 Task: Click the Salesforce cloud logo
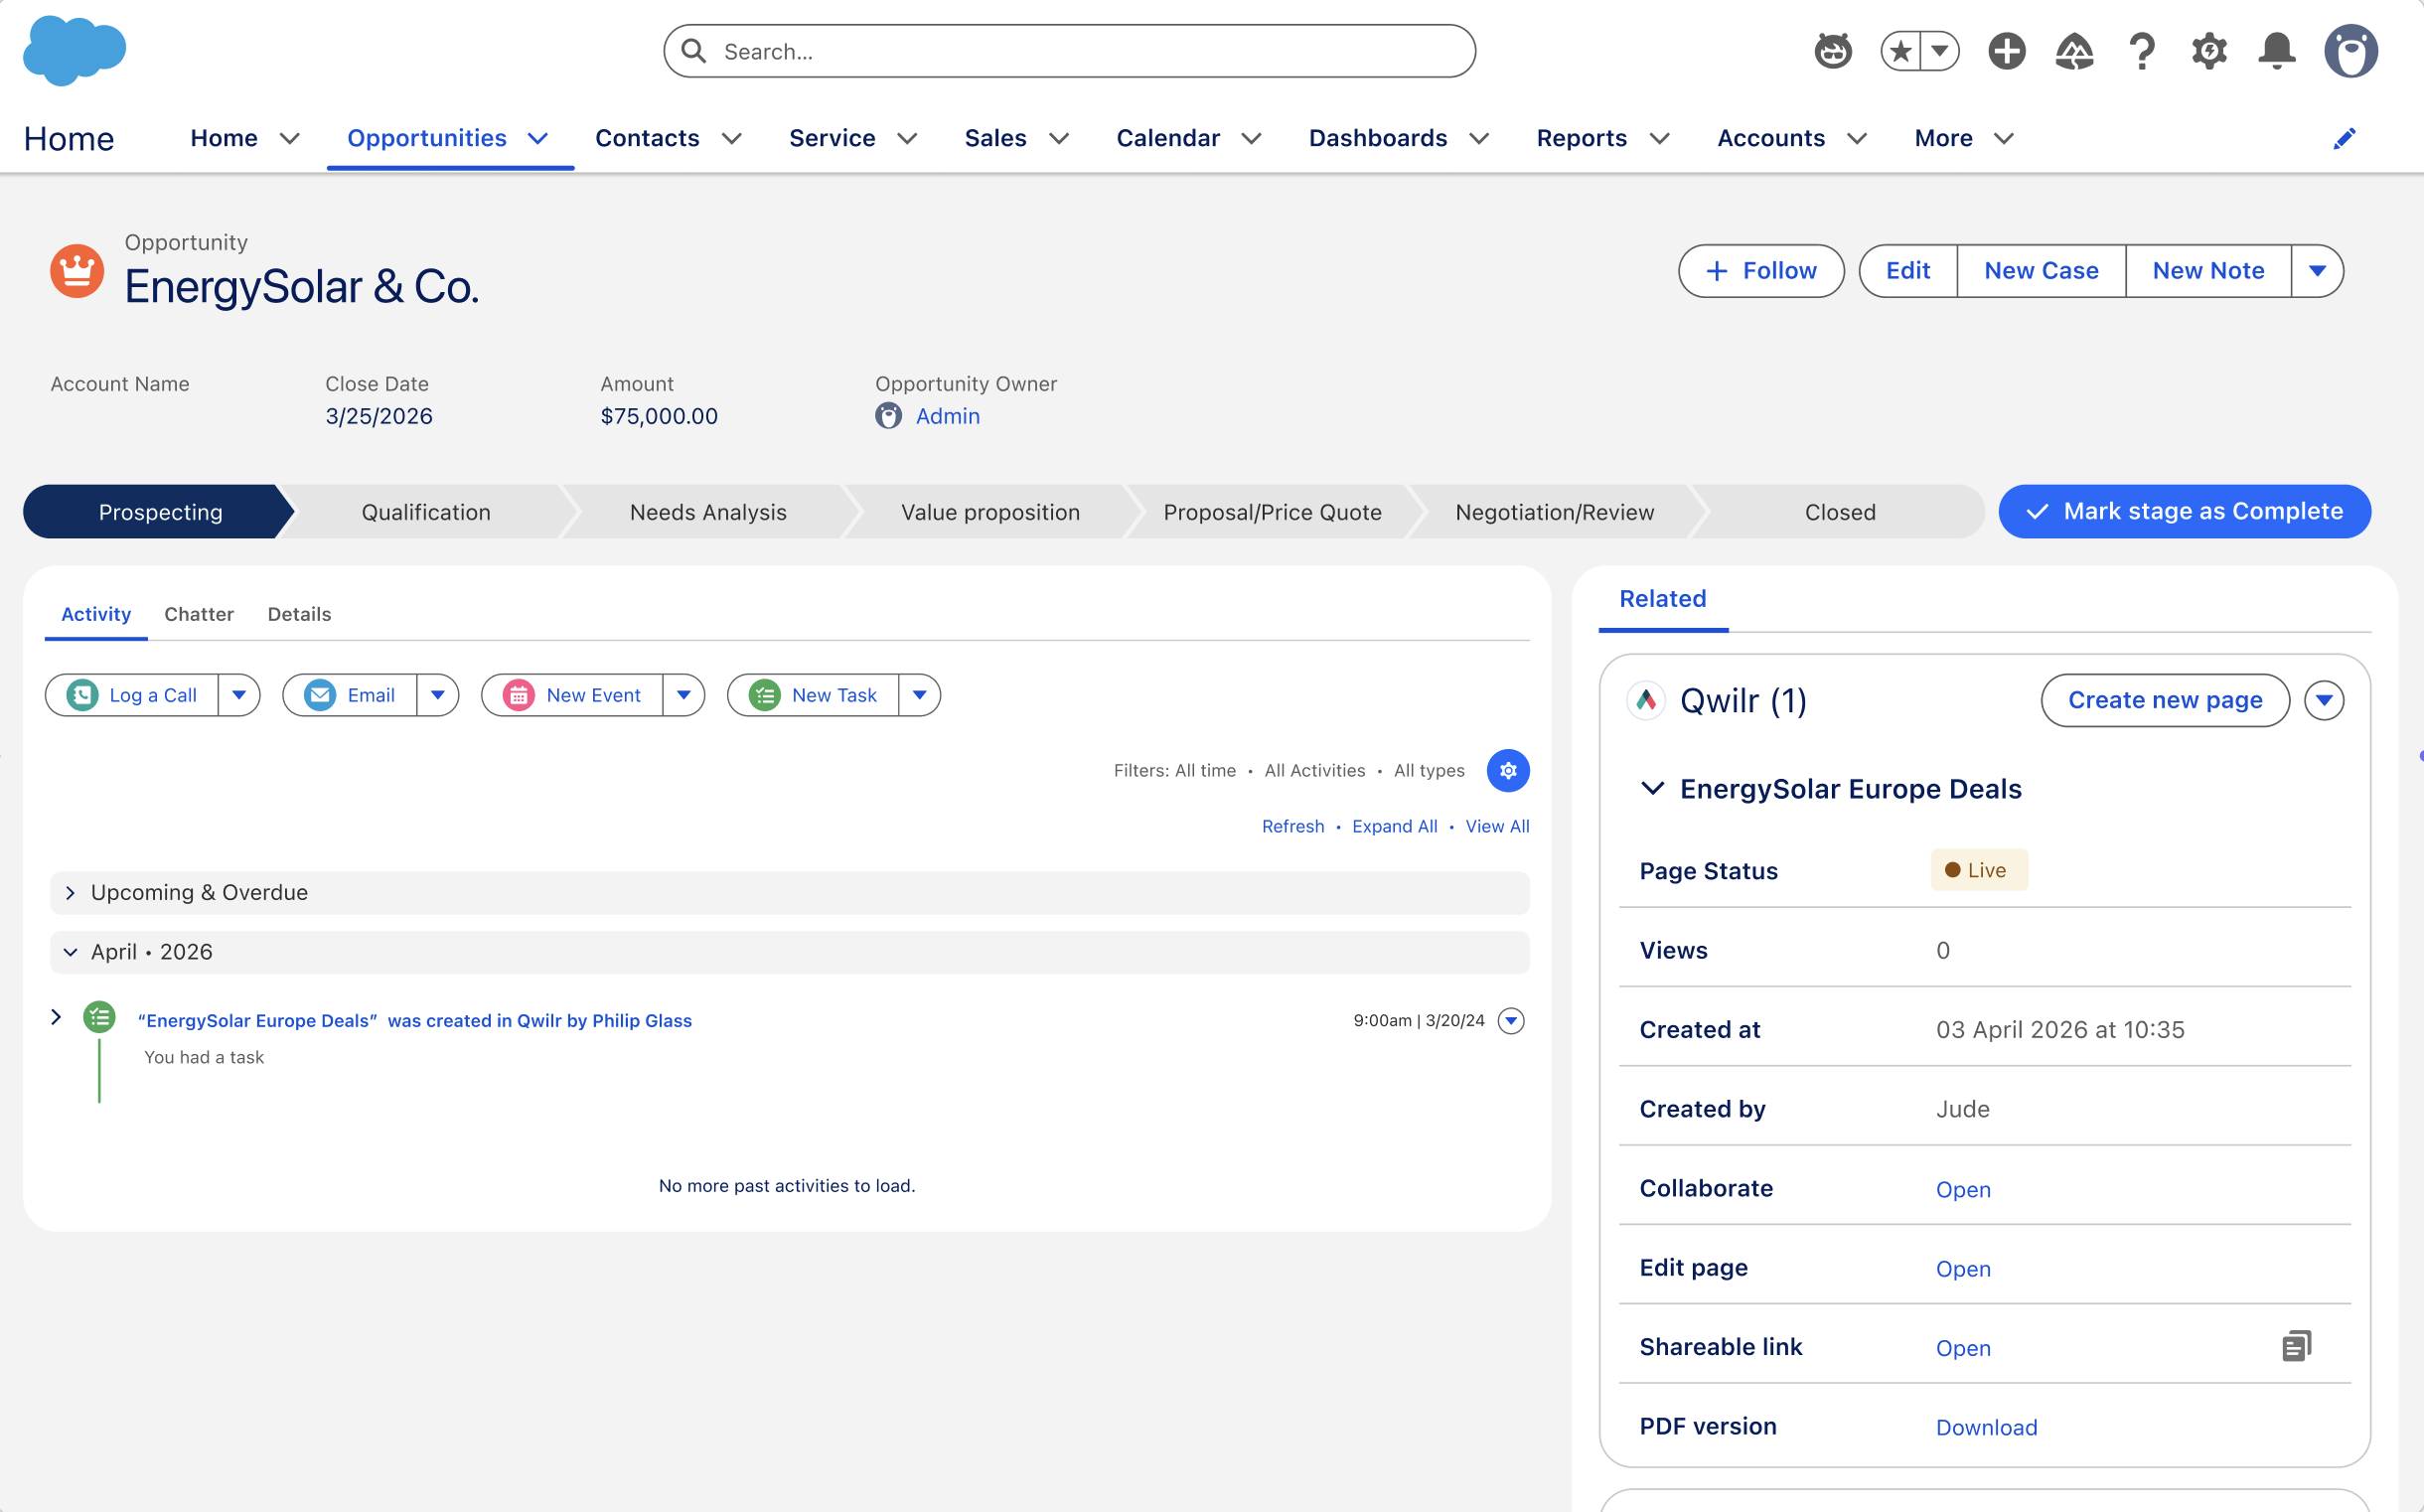point(74,50)
